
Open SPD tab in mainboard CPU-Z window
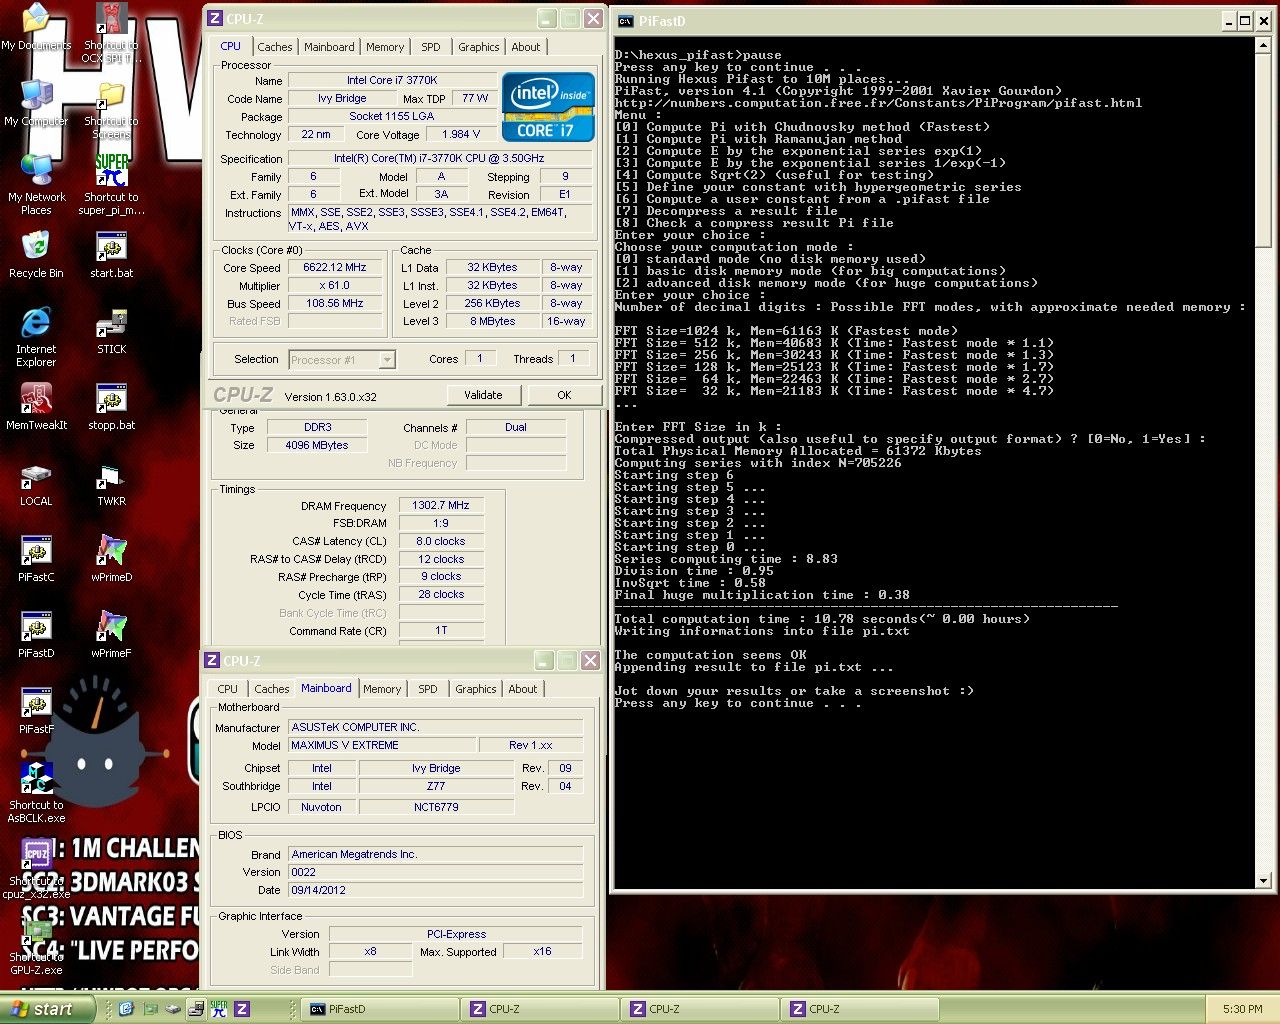click(428, 689)
